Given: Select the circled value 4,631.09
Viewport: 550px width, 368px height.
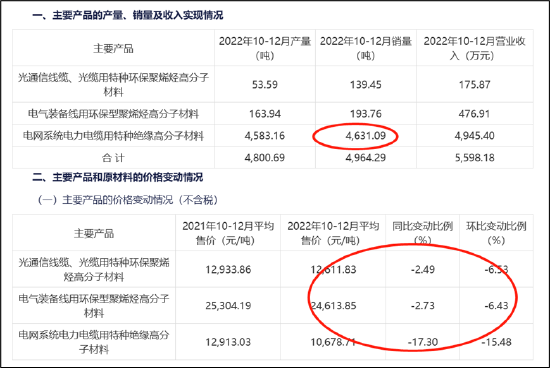Looking at the screenshot, I should coord(365,136).
